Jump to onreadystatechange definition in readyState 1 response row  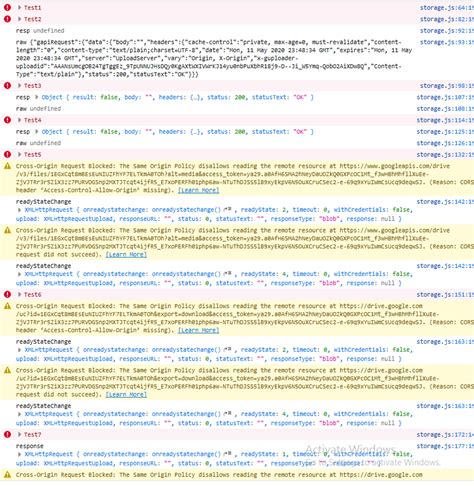click(227, 454)
